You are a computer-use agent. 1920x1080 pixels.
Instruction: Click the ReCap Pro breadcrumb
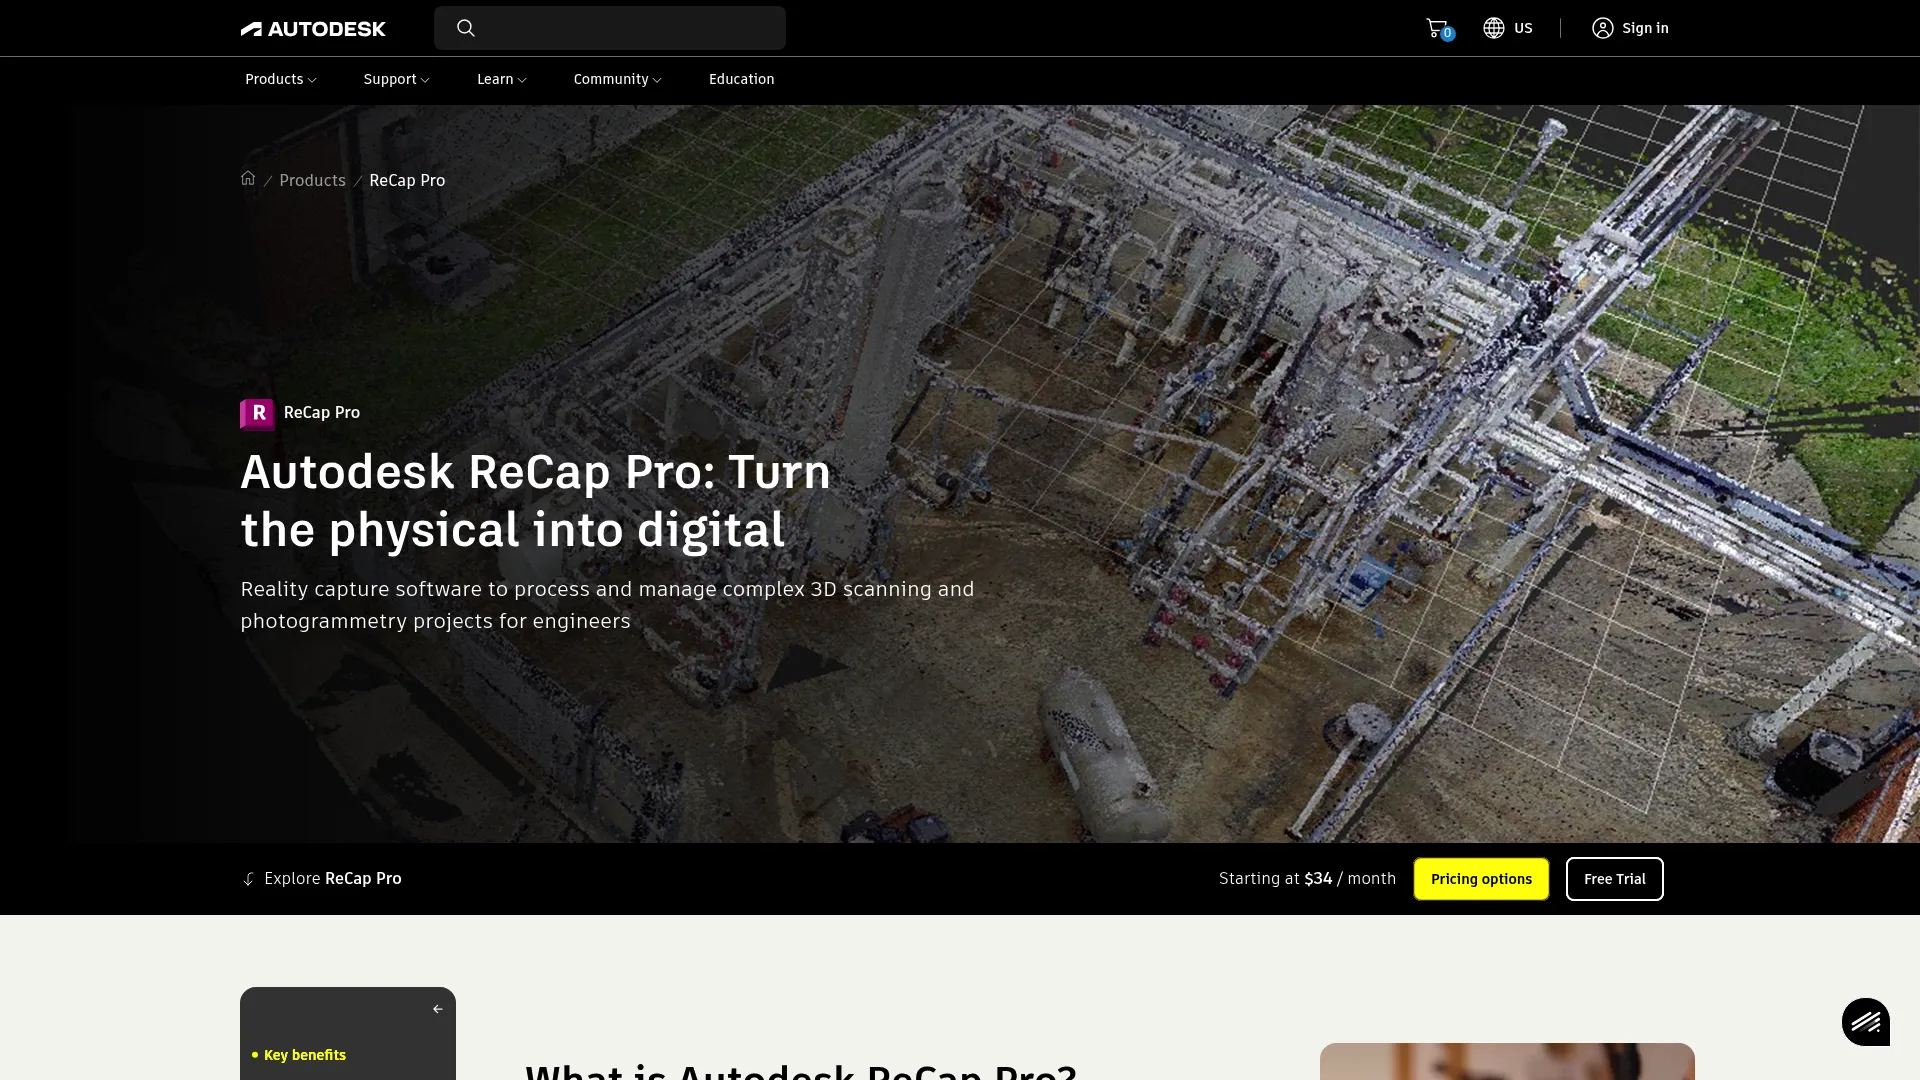pyautogui.click(x=407, y=180)
